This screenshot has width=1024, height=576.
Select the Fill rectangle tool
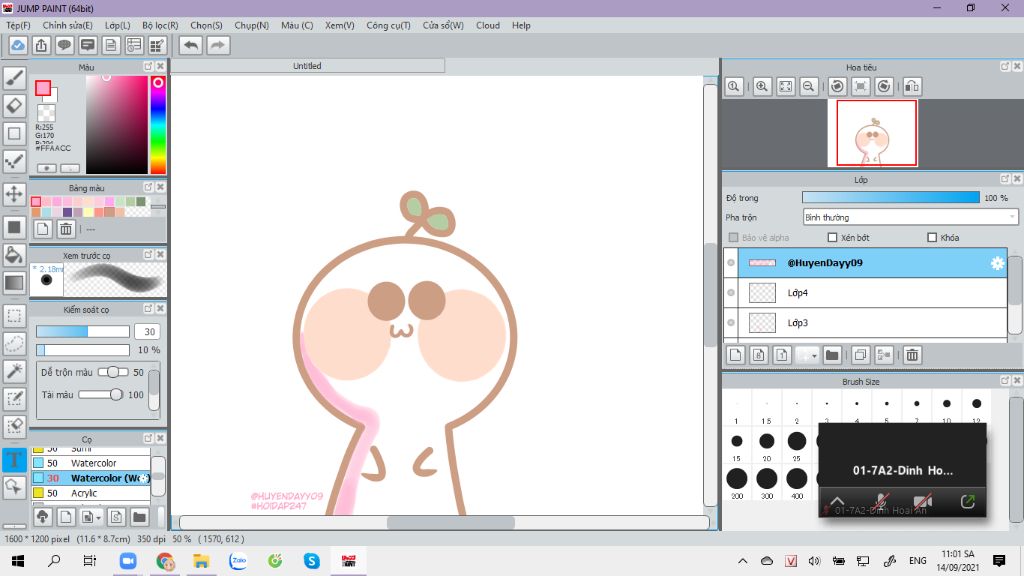pos(14,227)
